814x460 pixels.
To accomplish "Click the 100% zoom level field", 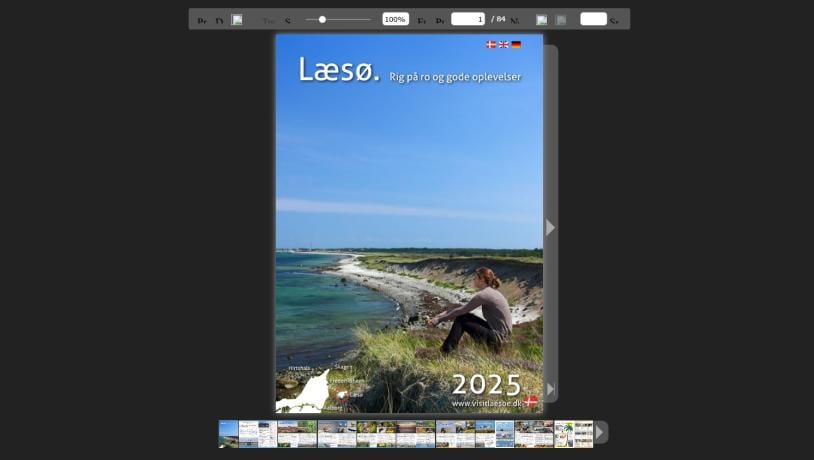I will pyautogui.click(x=395, y=19).
